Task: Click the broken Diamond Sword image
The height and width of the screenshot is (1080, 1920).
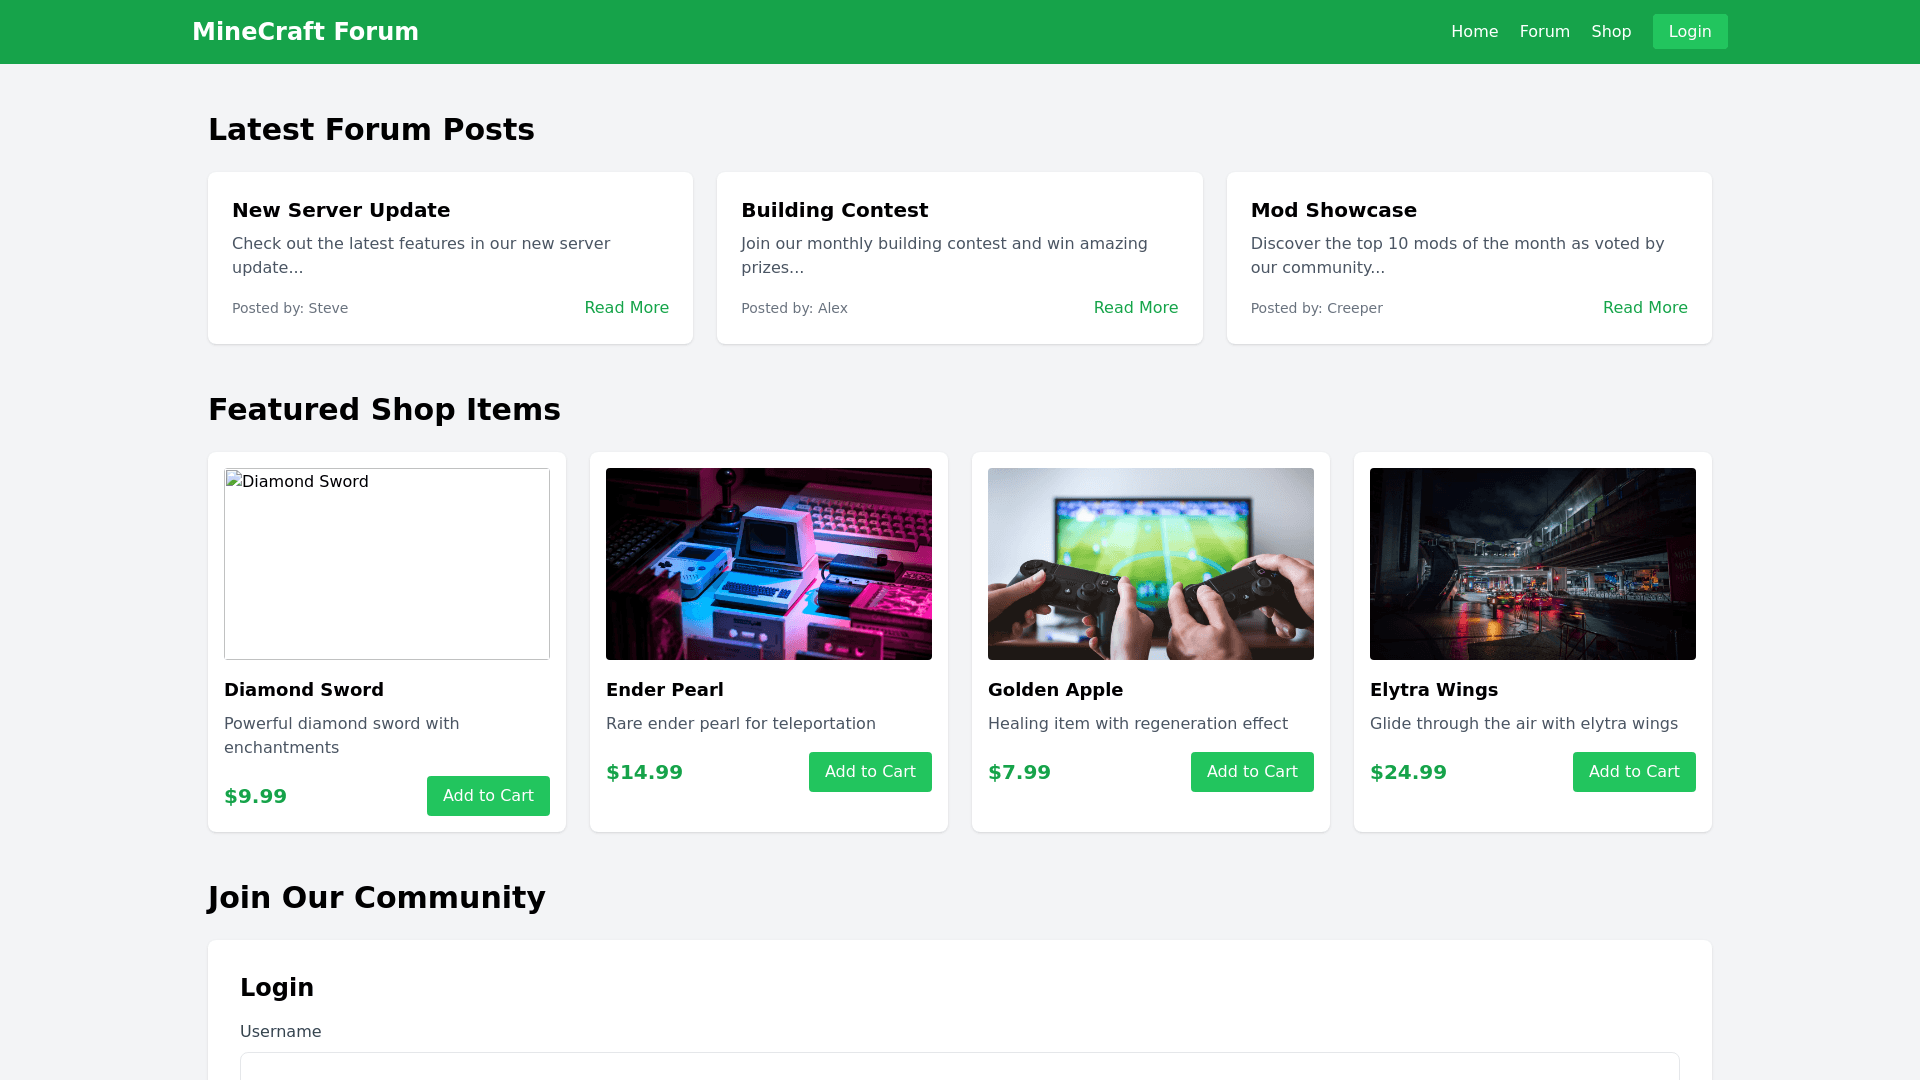Action: [387, 564]
